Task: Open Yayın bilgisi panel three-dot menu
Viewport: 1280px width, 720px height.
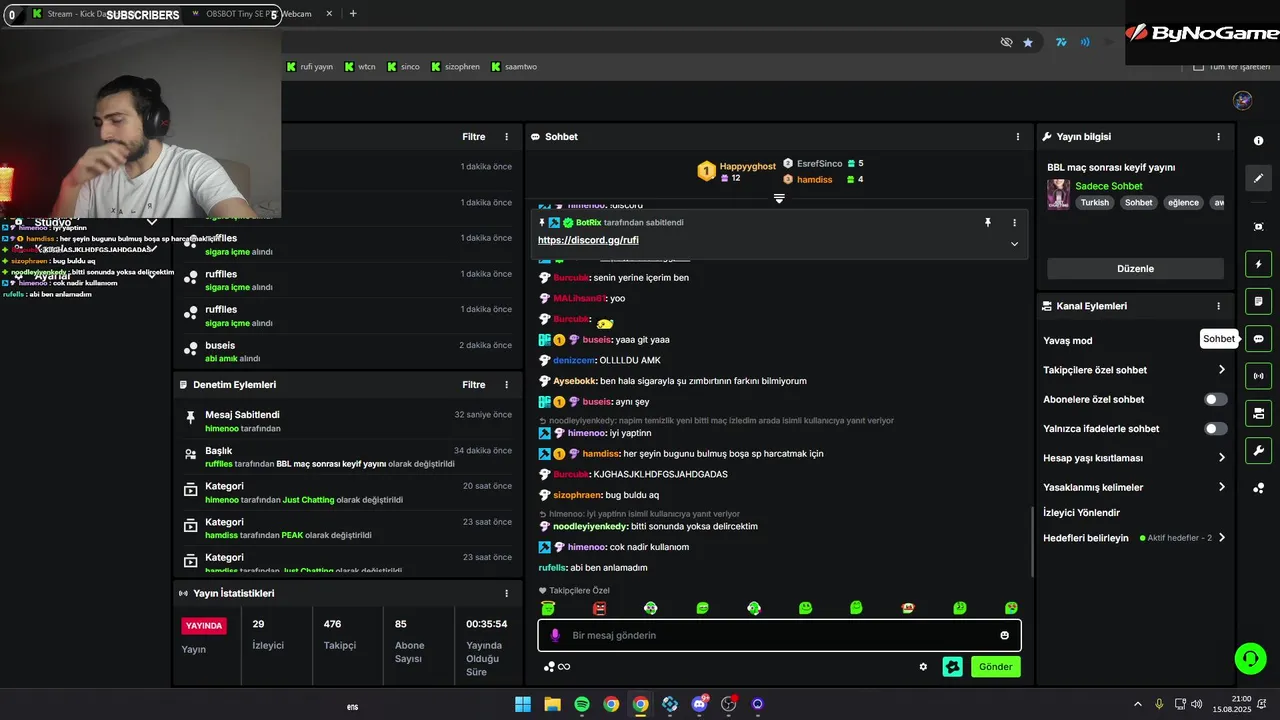Action: tap(1218, 137)
